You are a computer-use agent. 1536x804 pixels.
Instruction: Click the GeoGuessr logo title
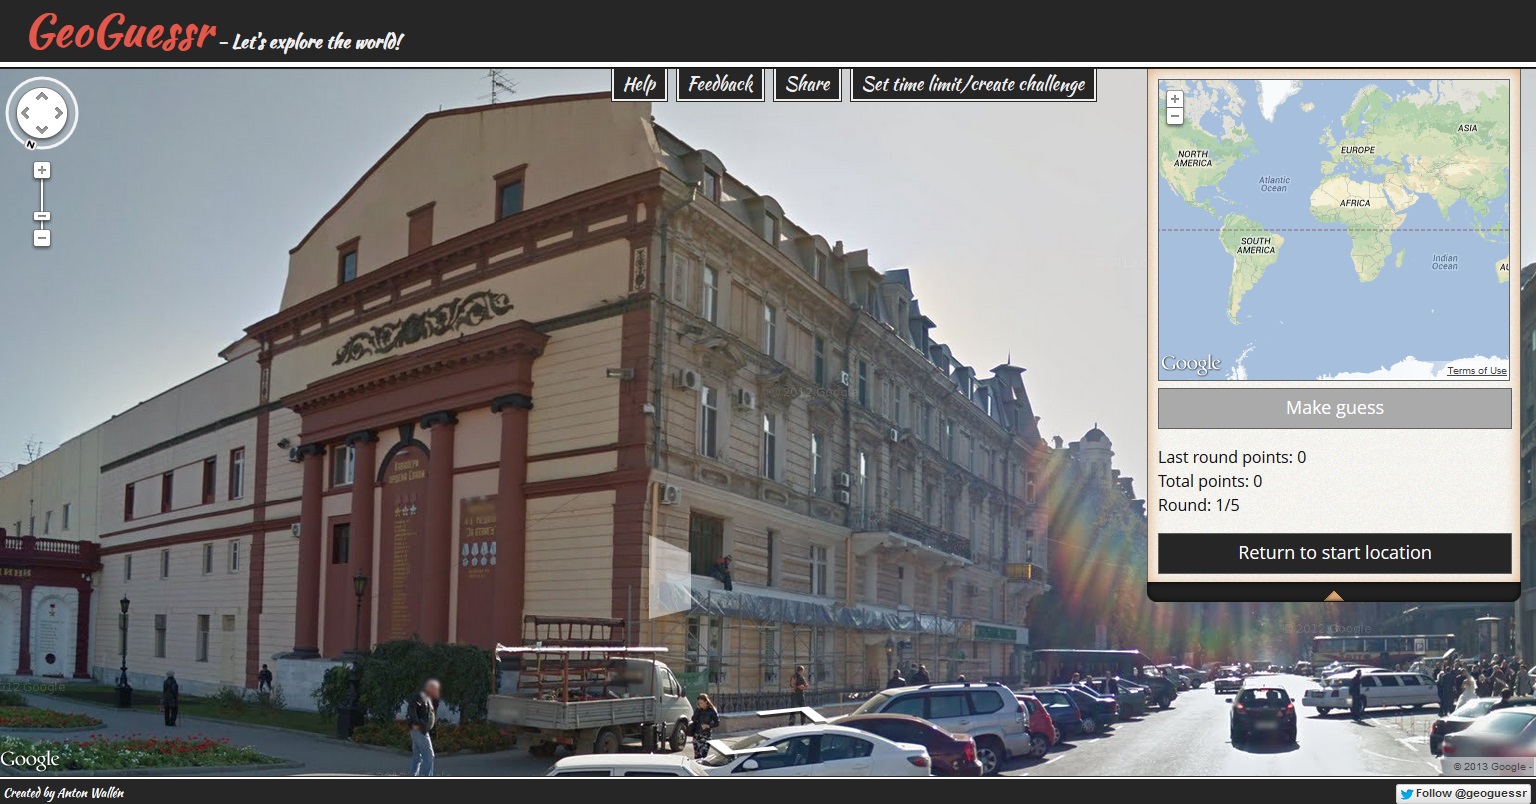pyautogui.click(x=122, y=33)
